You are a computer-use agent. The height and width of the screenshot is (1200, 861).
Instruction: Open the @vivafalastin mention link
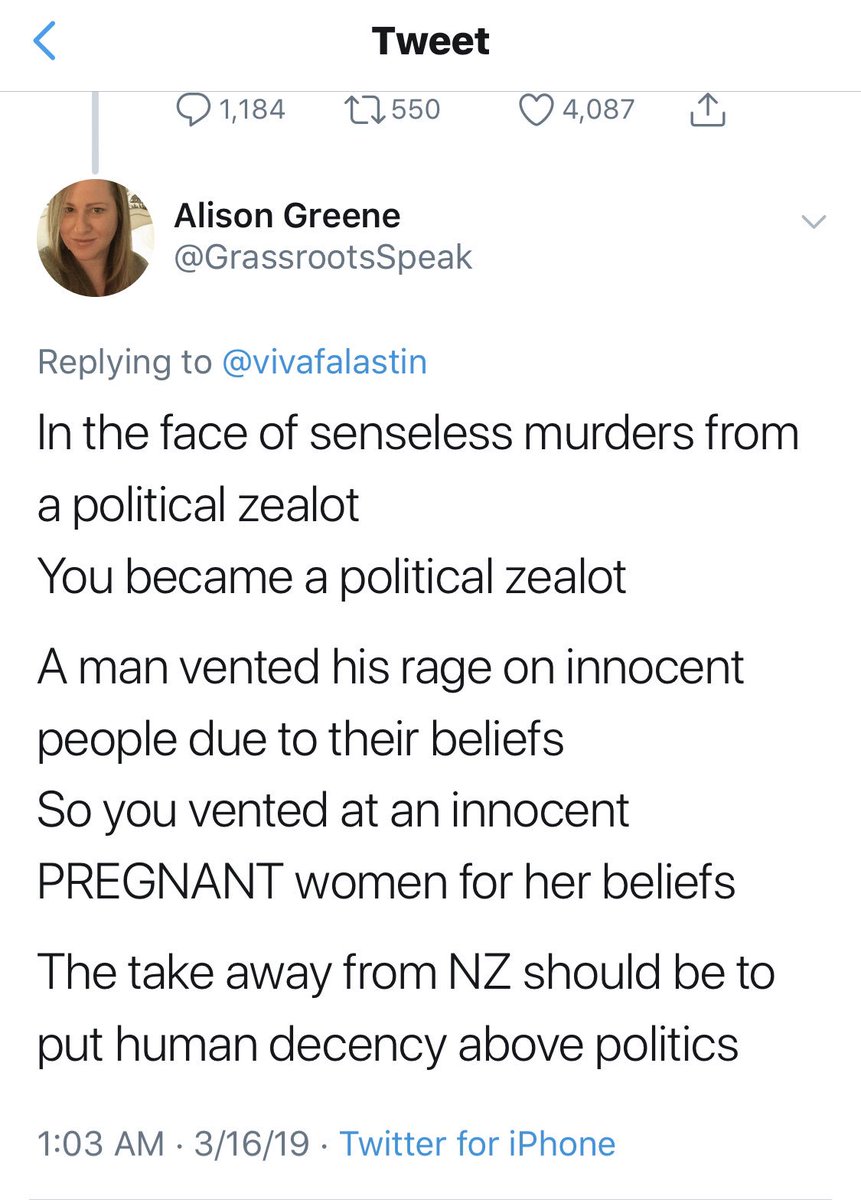pyautogui.click(x=323, y=361)
